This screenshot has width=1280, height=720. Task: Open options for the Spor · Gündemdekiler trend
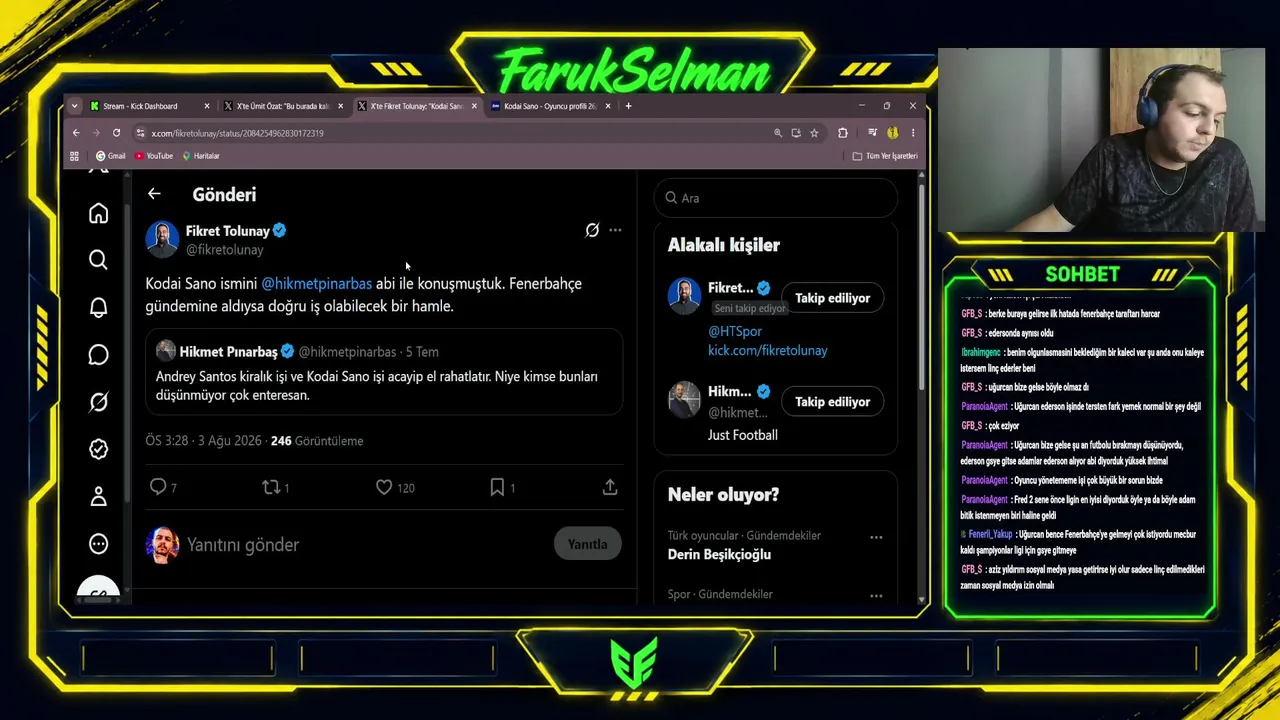point(876,596)
